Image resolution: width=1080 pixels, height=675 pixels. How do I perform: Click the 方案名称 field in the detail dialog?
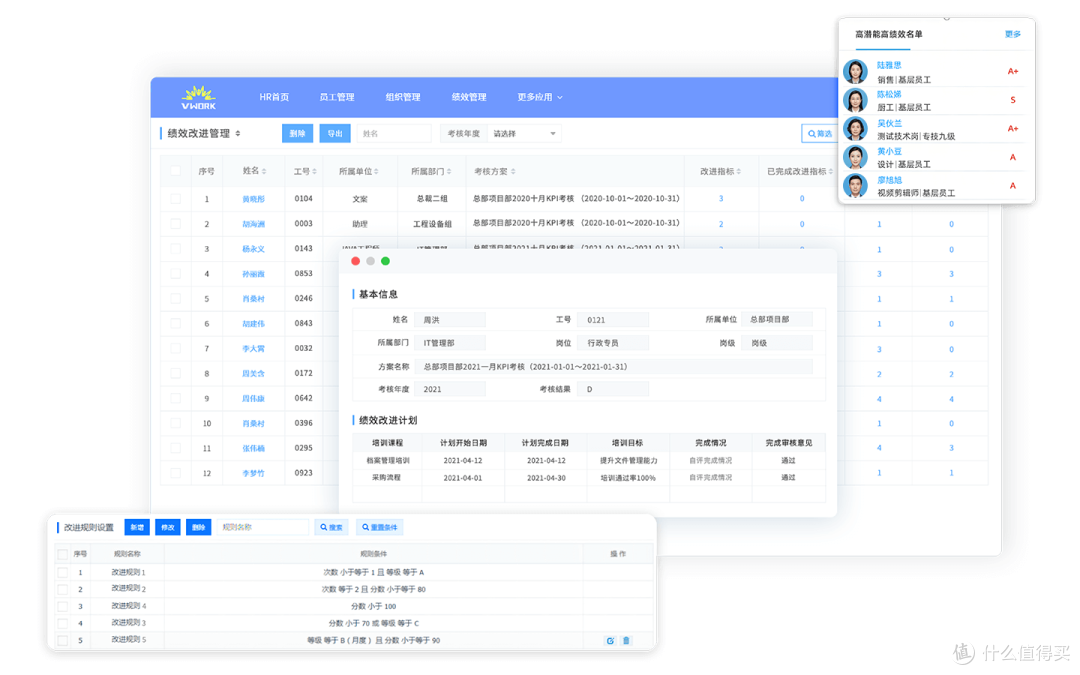pyautogui.click(x=614, y=367)
